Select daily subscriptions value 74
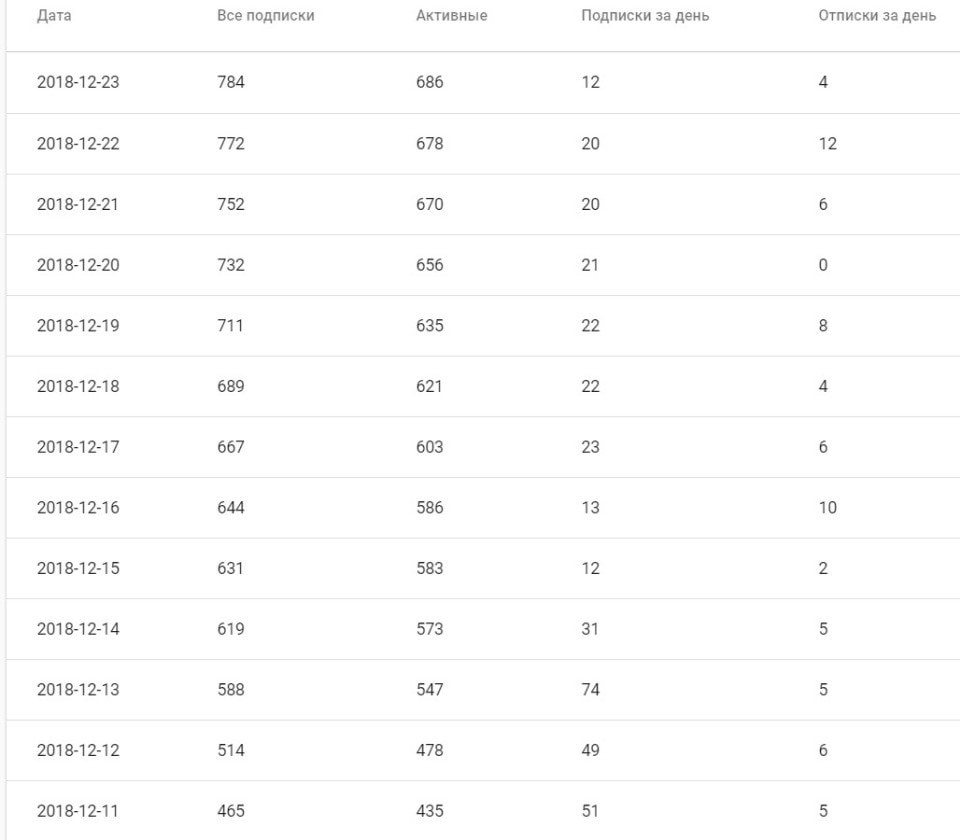 point(590,690)
